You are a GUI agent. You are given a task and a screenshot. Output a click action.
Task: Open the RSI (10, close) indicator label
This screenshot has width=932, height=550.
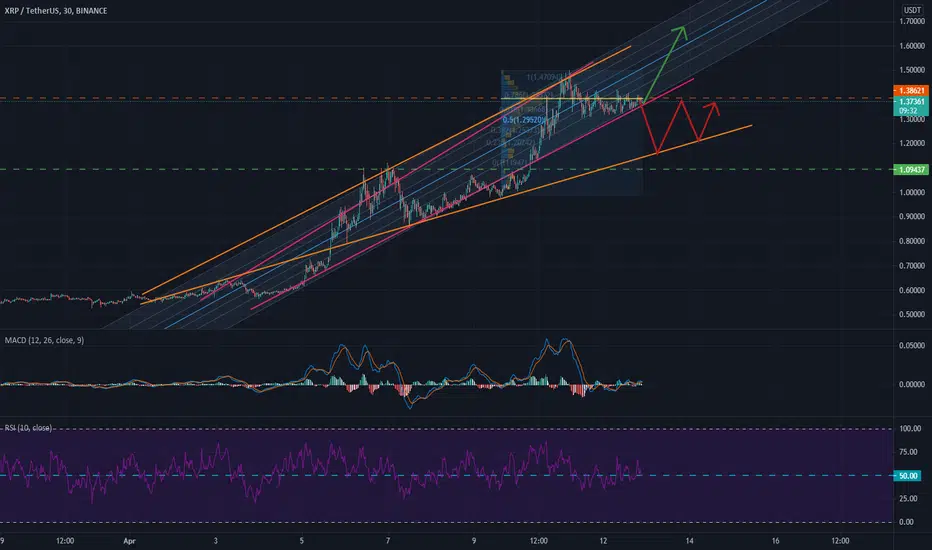28,428
